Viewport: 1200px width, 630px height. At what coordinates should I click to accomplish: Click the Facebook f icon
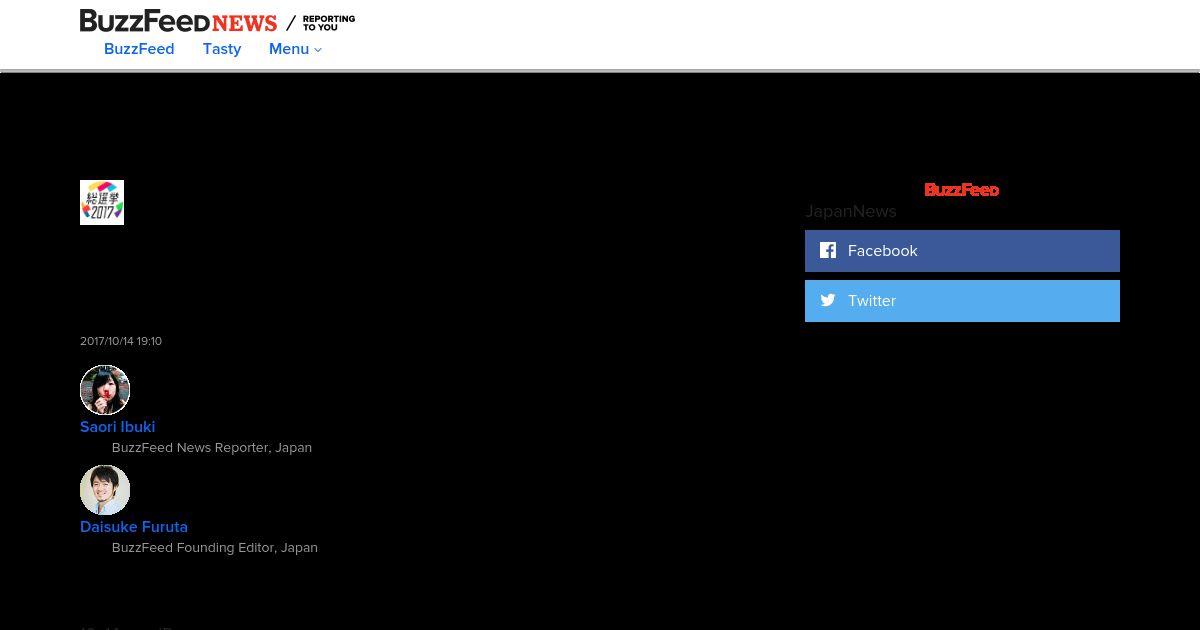pyautogui.click(x=828, y=250)
